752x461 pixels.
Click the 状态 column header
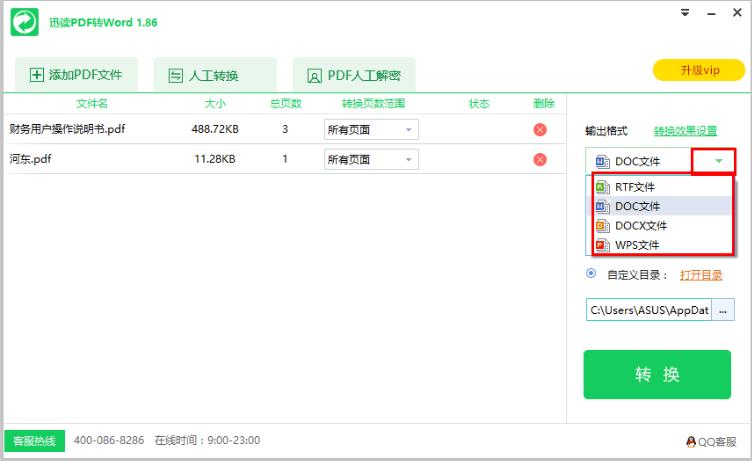coord(479,104)
